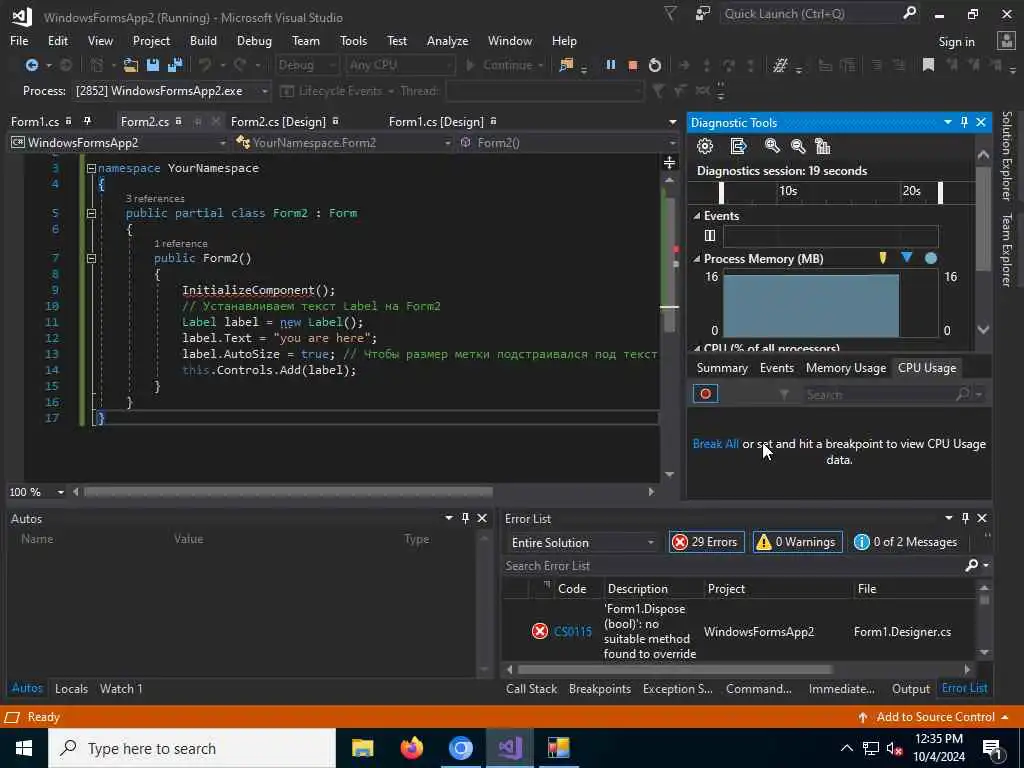Viewport: 1024px width, 768px height.
Task: Toggle the 0 of 2 Messages filter
Action: click(906, 542)
